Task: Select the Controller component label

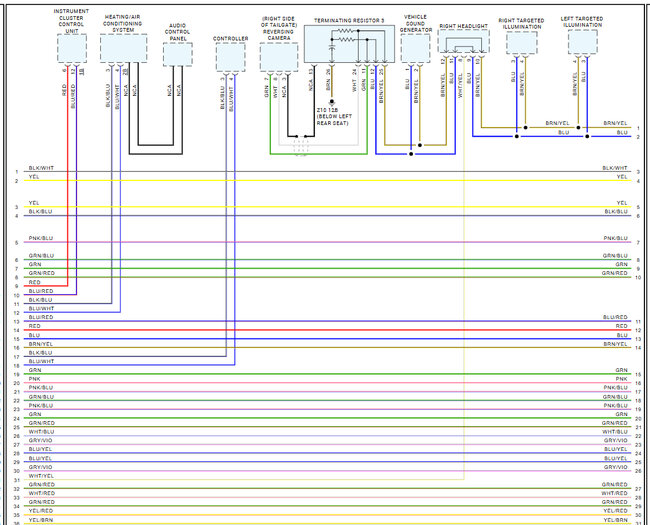Action: coord(230,39)
